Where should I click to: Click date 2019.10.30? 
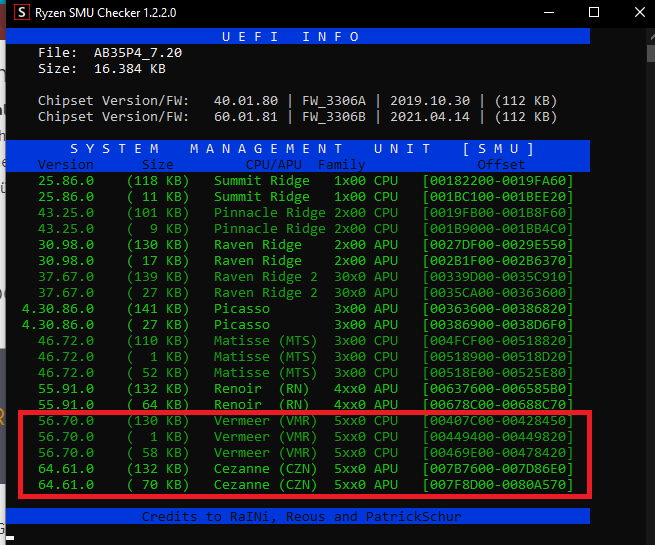430,101
